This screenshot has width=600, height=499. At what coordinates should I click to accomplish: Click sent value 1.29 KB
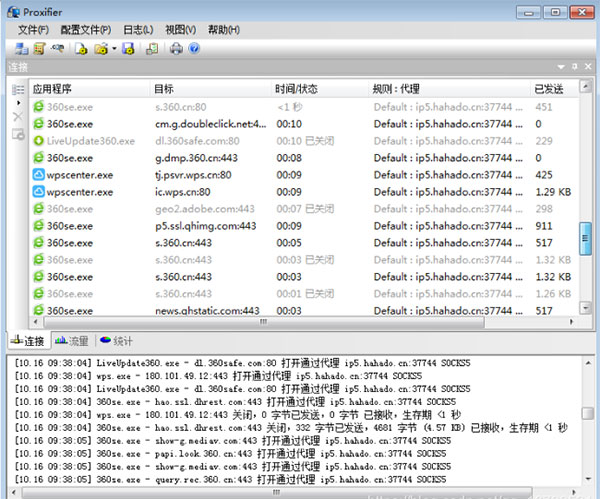coord(553,192)
